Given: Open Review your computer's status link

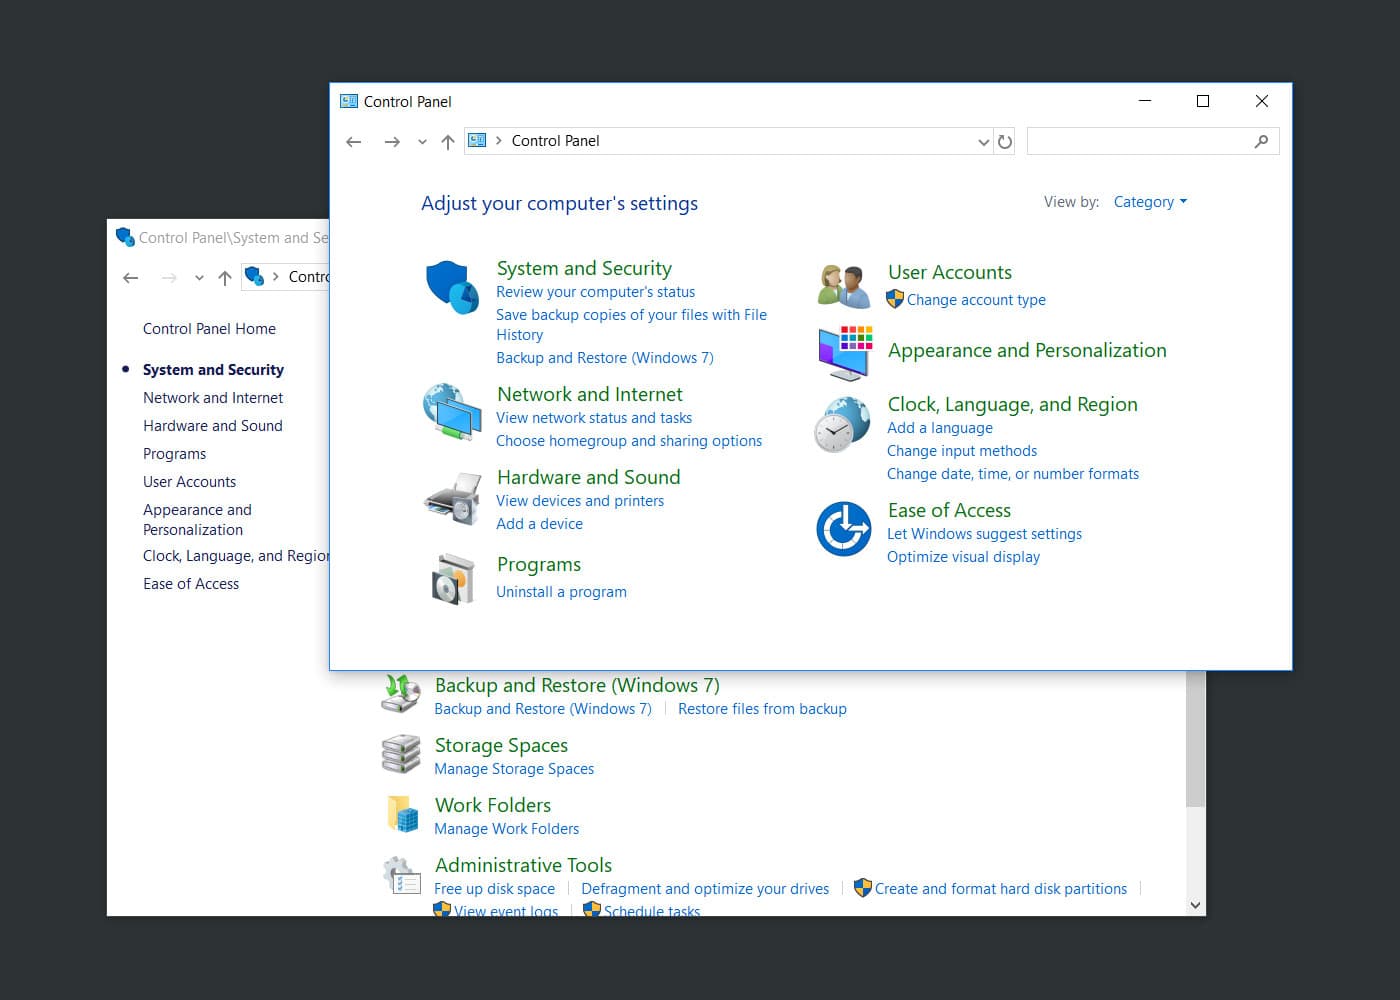Looking at the screenshot, I should pos(595,292).
